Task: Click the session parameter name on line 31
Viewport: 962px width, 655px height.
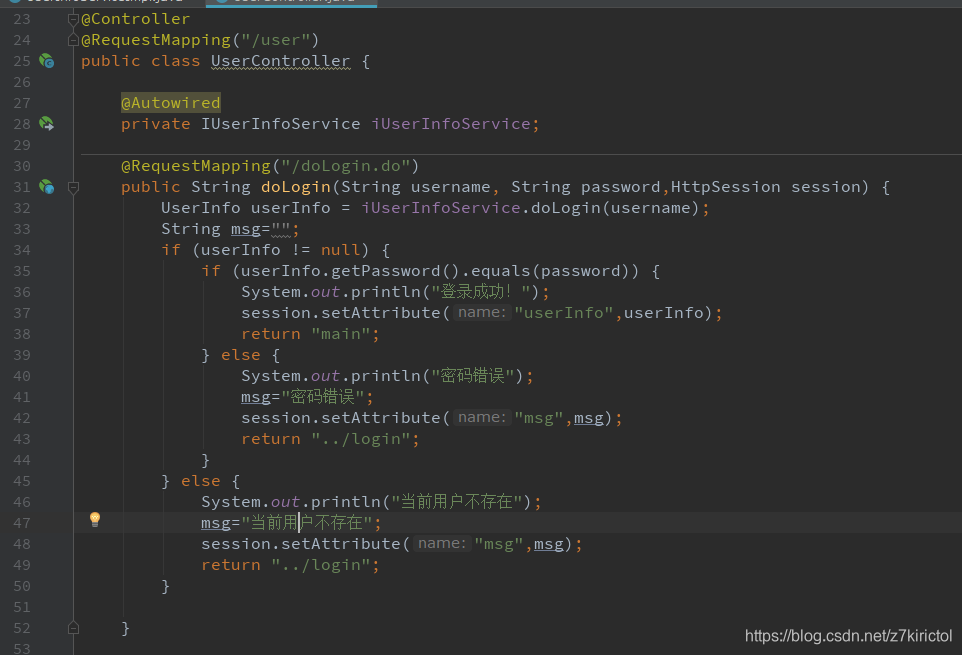Action: coord(826,187)
